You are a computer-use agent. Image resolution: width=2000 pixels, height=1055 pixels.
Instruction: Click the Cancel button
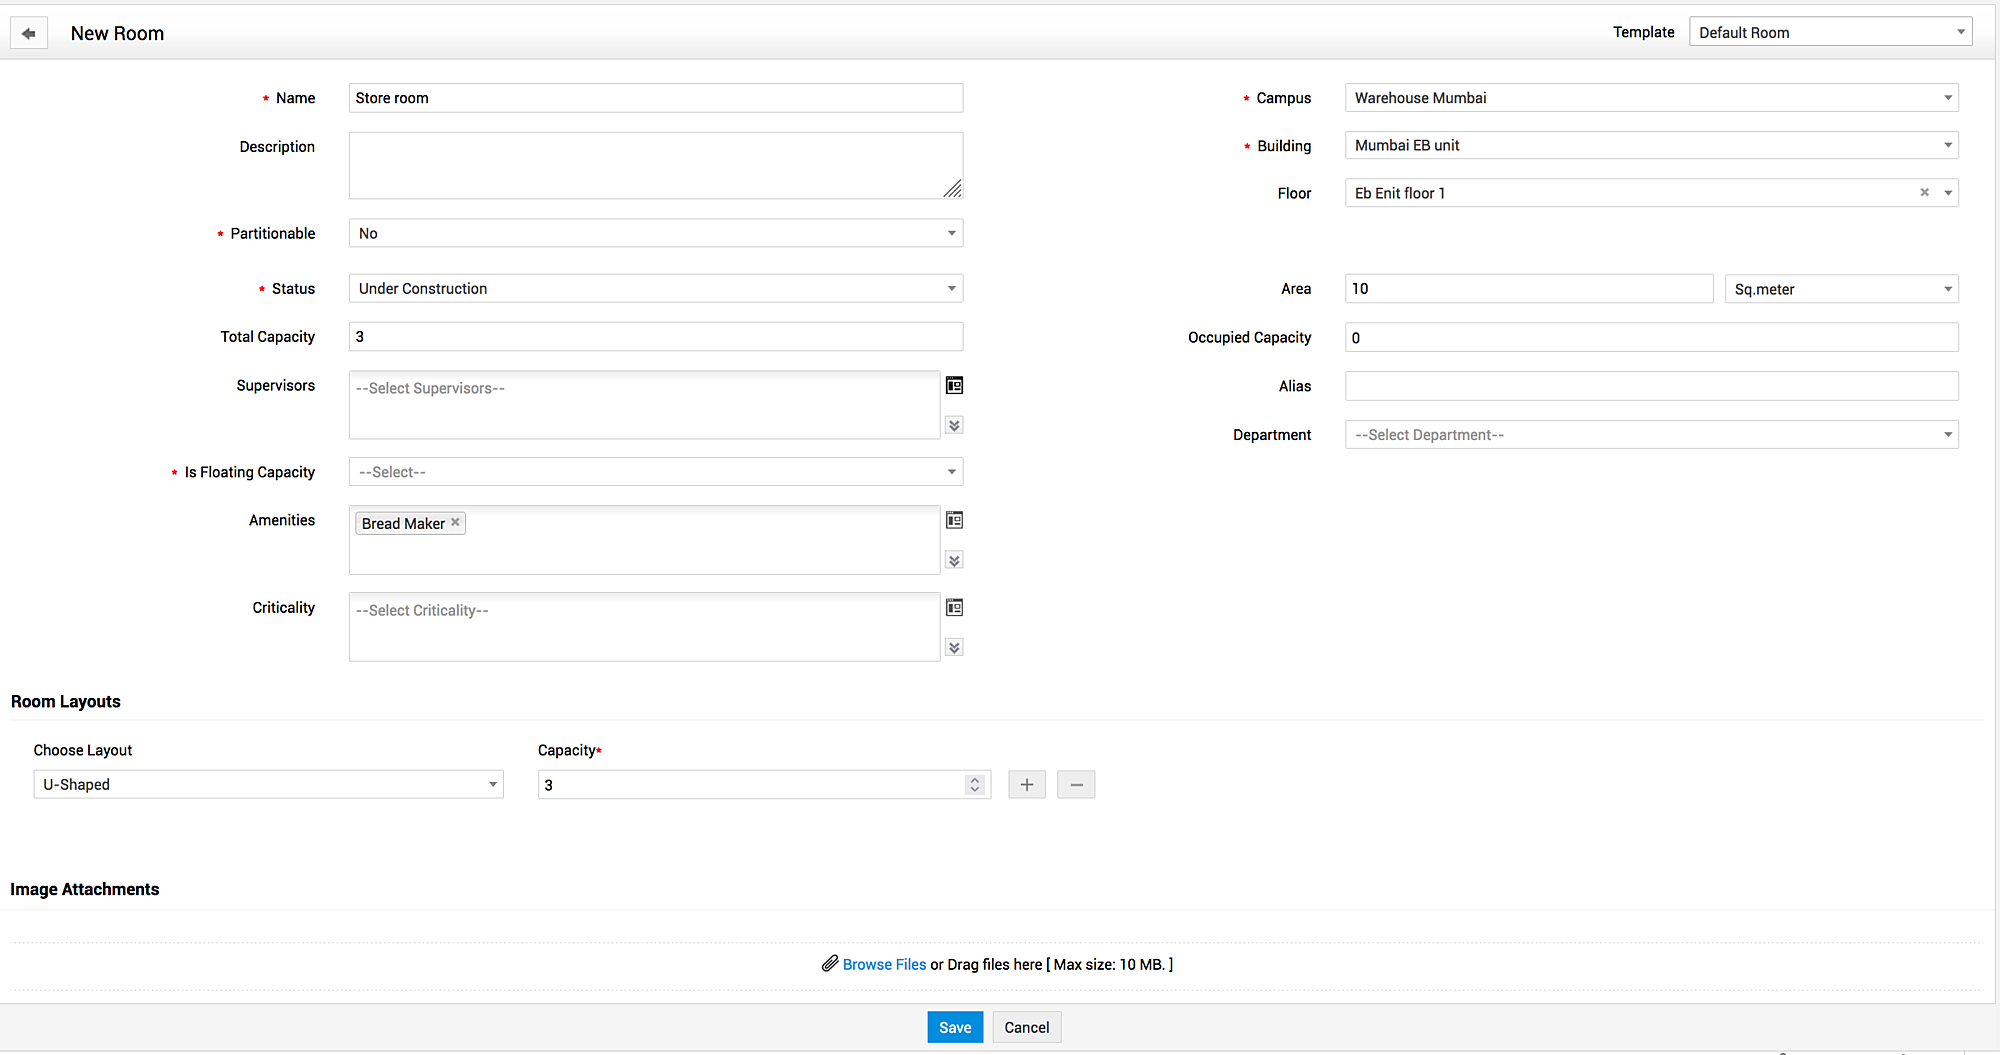(x=1027, y=1027)
